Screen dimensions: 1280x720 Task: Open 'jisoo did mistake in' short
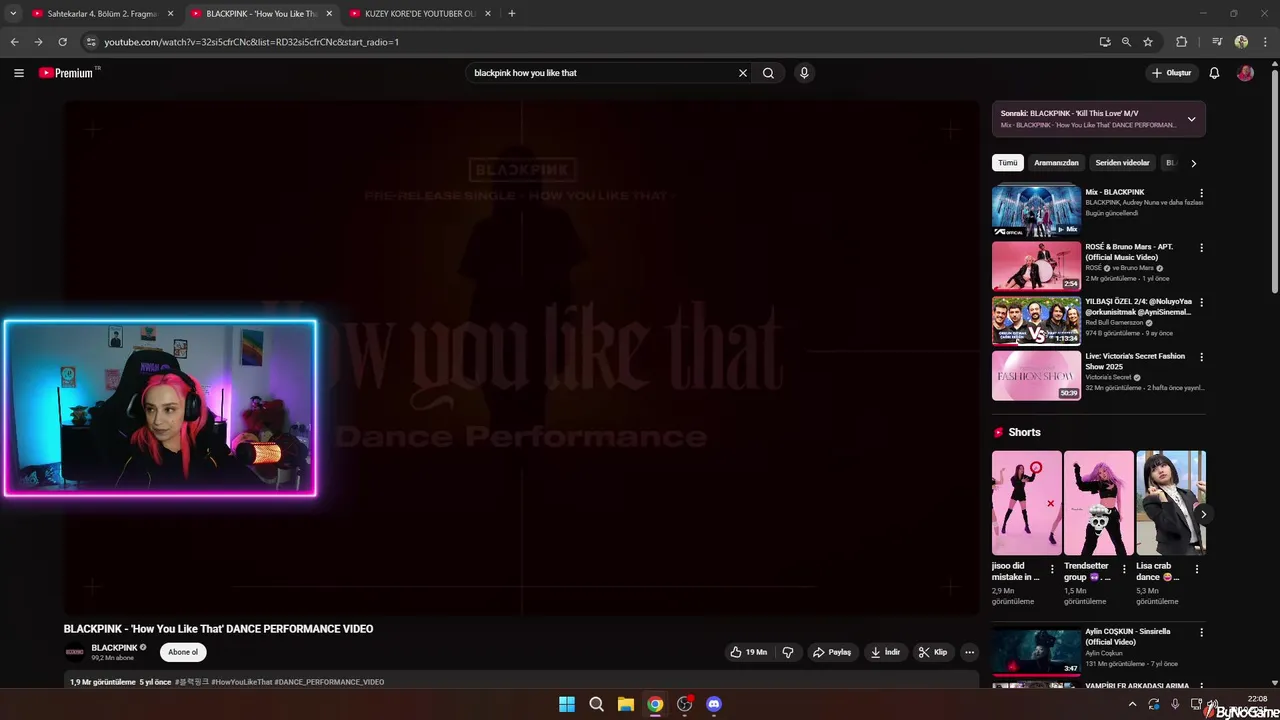[1026, 503]
